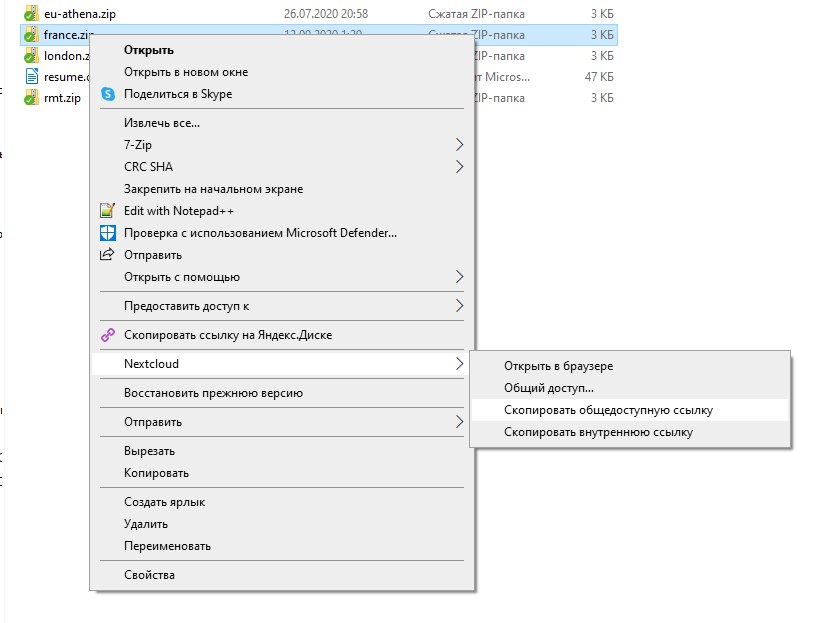829x623 pixels.
Task: Expand the Nextcloud submenu arrow
Action: [x=459, y=363]
